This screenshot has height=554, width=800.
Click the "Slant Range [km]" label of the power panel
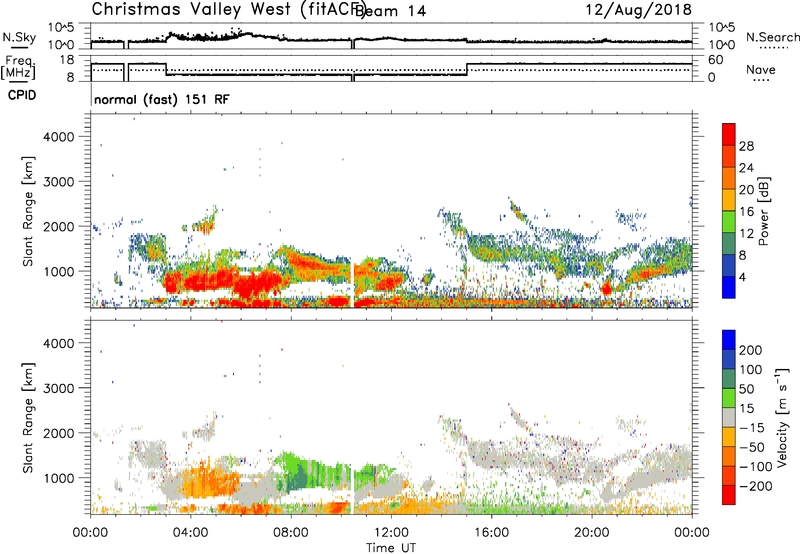28,211
